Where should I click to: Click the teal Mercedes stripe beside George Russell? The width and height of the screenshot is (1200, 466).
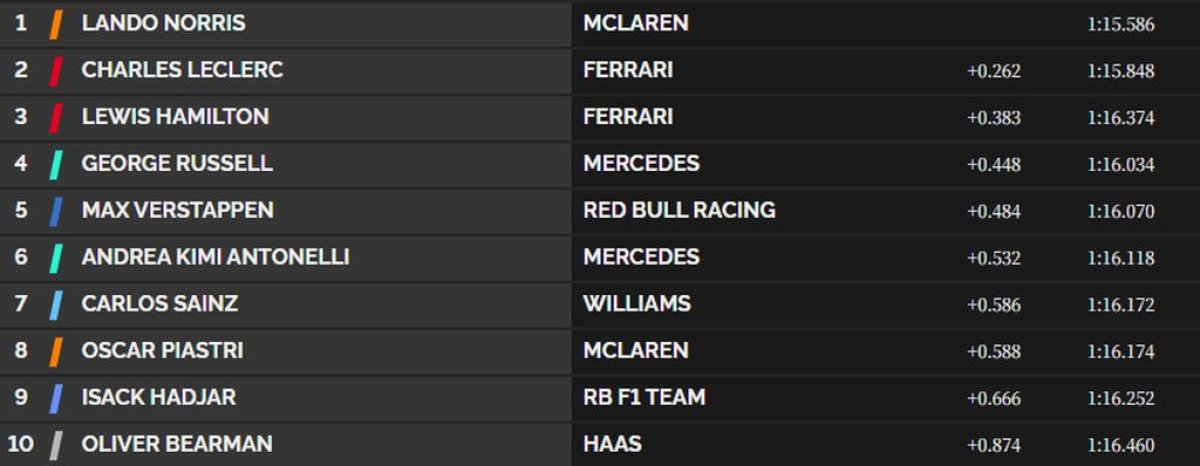pyautogui.click(x=57, y=164)
